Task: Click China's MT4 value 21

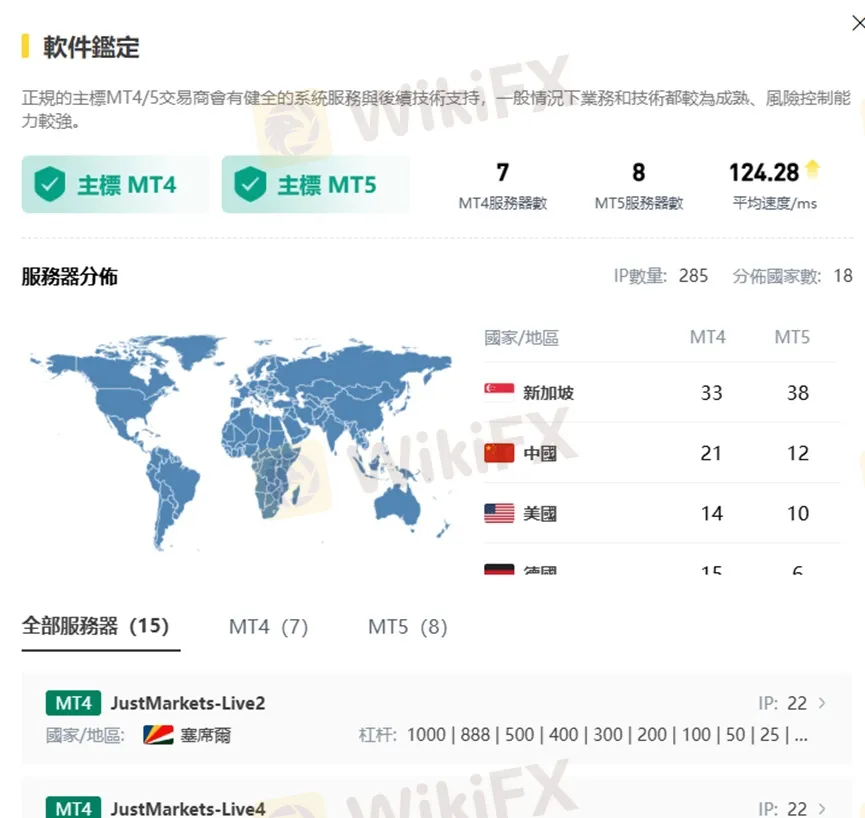Action: [711, 453]
